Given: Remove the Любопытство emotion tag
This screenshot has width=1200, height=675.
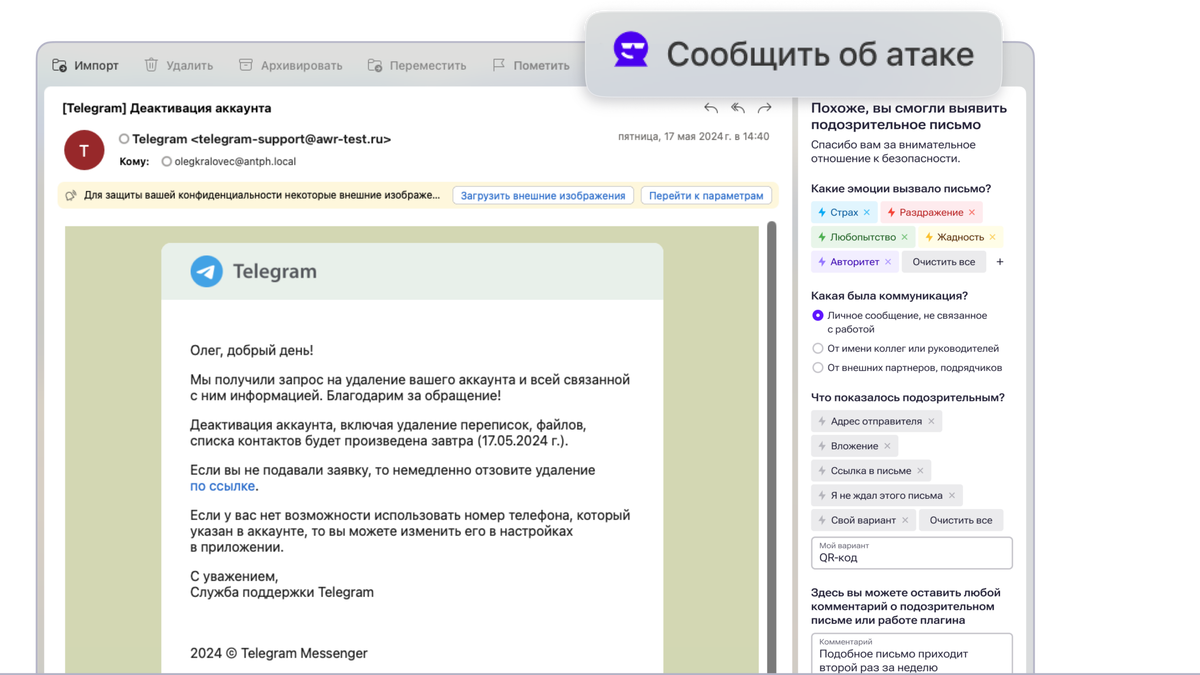Looking at the screenshot, I should click(905, 237).
